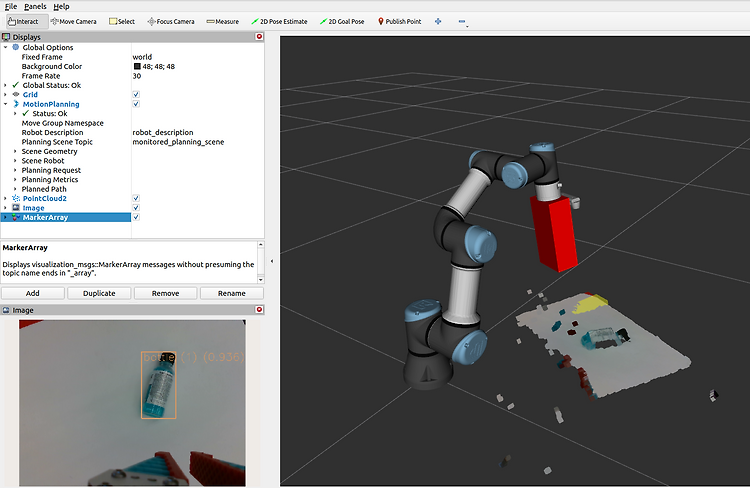The height and width of the screenshot is (488, 750).
Task: Click the Image display icon
Action: [x=16, y=208]
